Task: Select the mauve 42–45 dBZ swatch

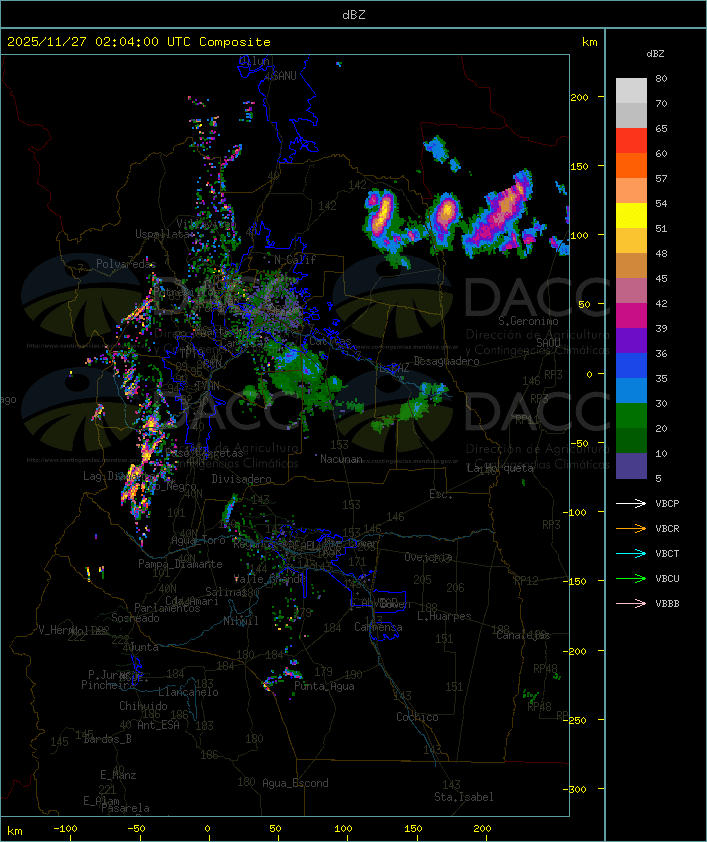Action: point(631,291)
